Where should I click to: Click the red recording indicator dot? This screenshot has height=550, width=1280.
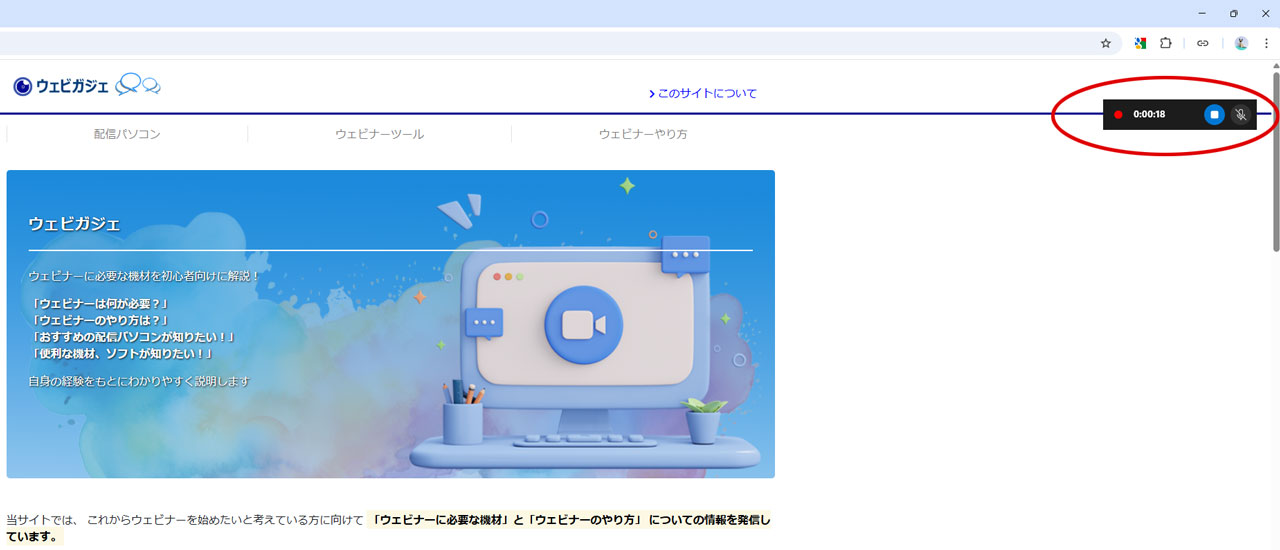pos(1118,115)
